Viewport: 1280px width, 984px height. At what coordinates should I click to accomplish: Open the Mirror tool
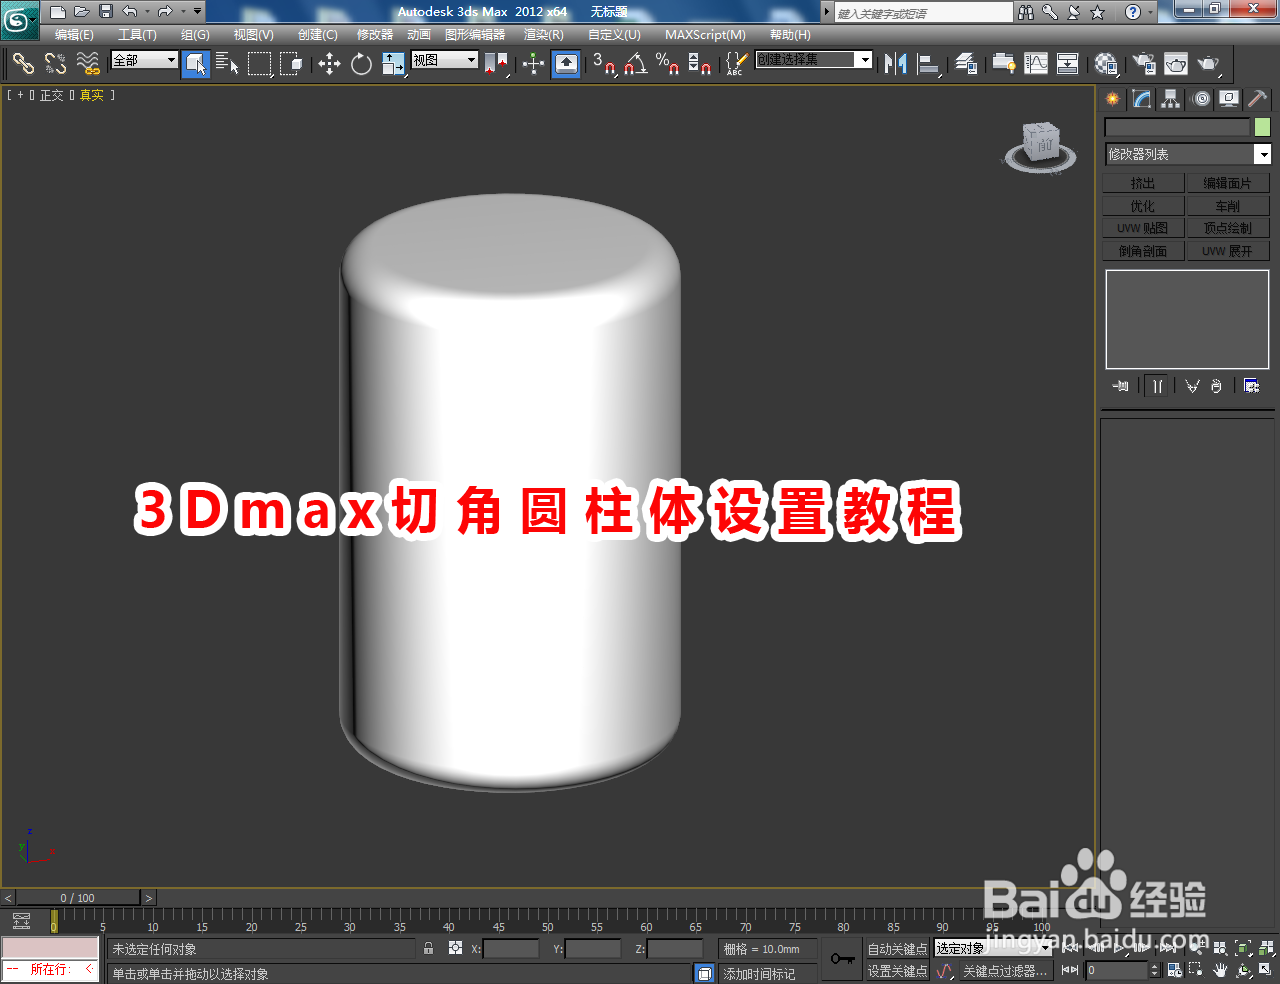(896, 64)
